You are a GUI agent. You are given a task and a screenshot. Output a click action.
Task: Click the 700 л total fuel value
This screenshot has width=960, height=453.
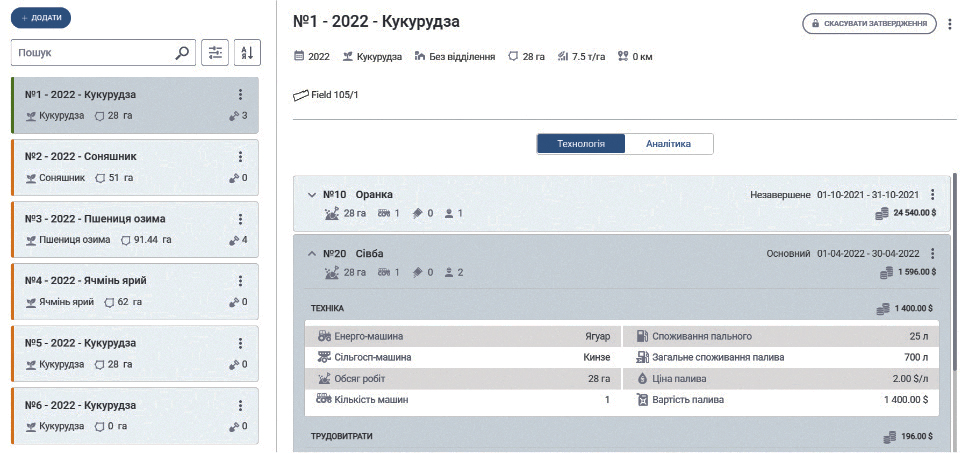pyautogui.click(x=915, y=358)
